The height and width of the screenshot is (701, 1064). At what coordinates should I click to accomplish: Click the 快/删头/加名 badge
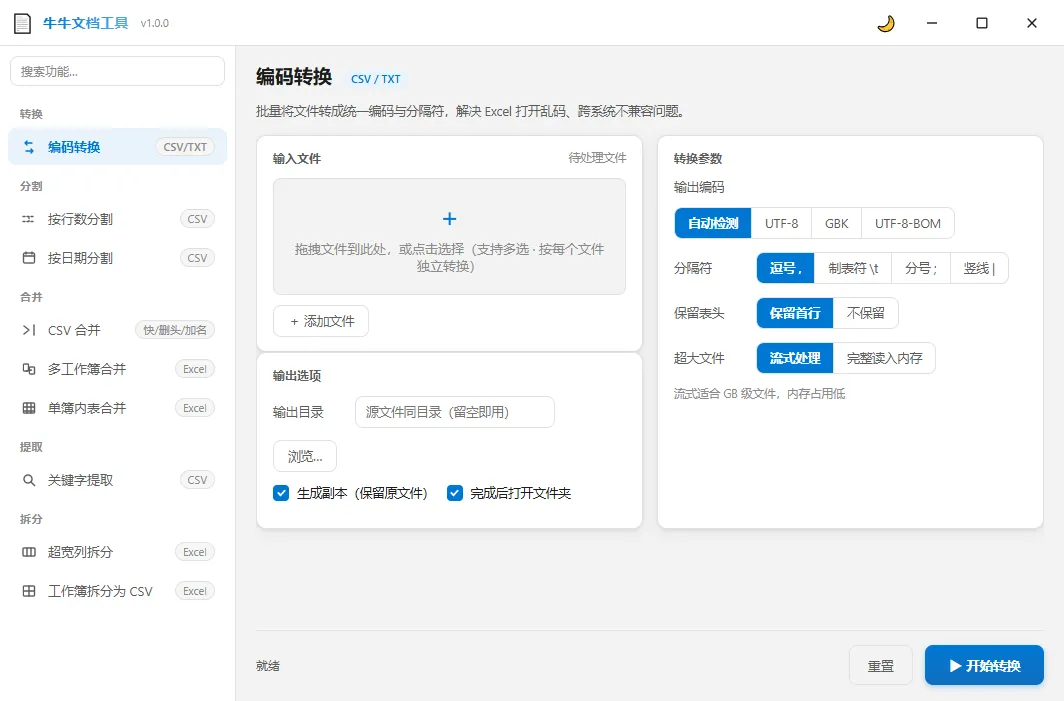175,330
